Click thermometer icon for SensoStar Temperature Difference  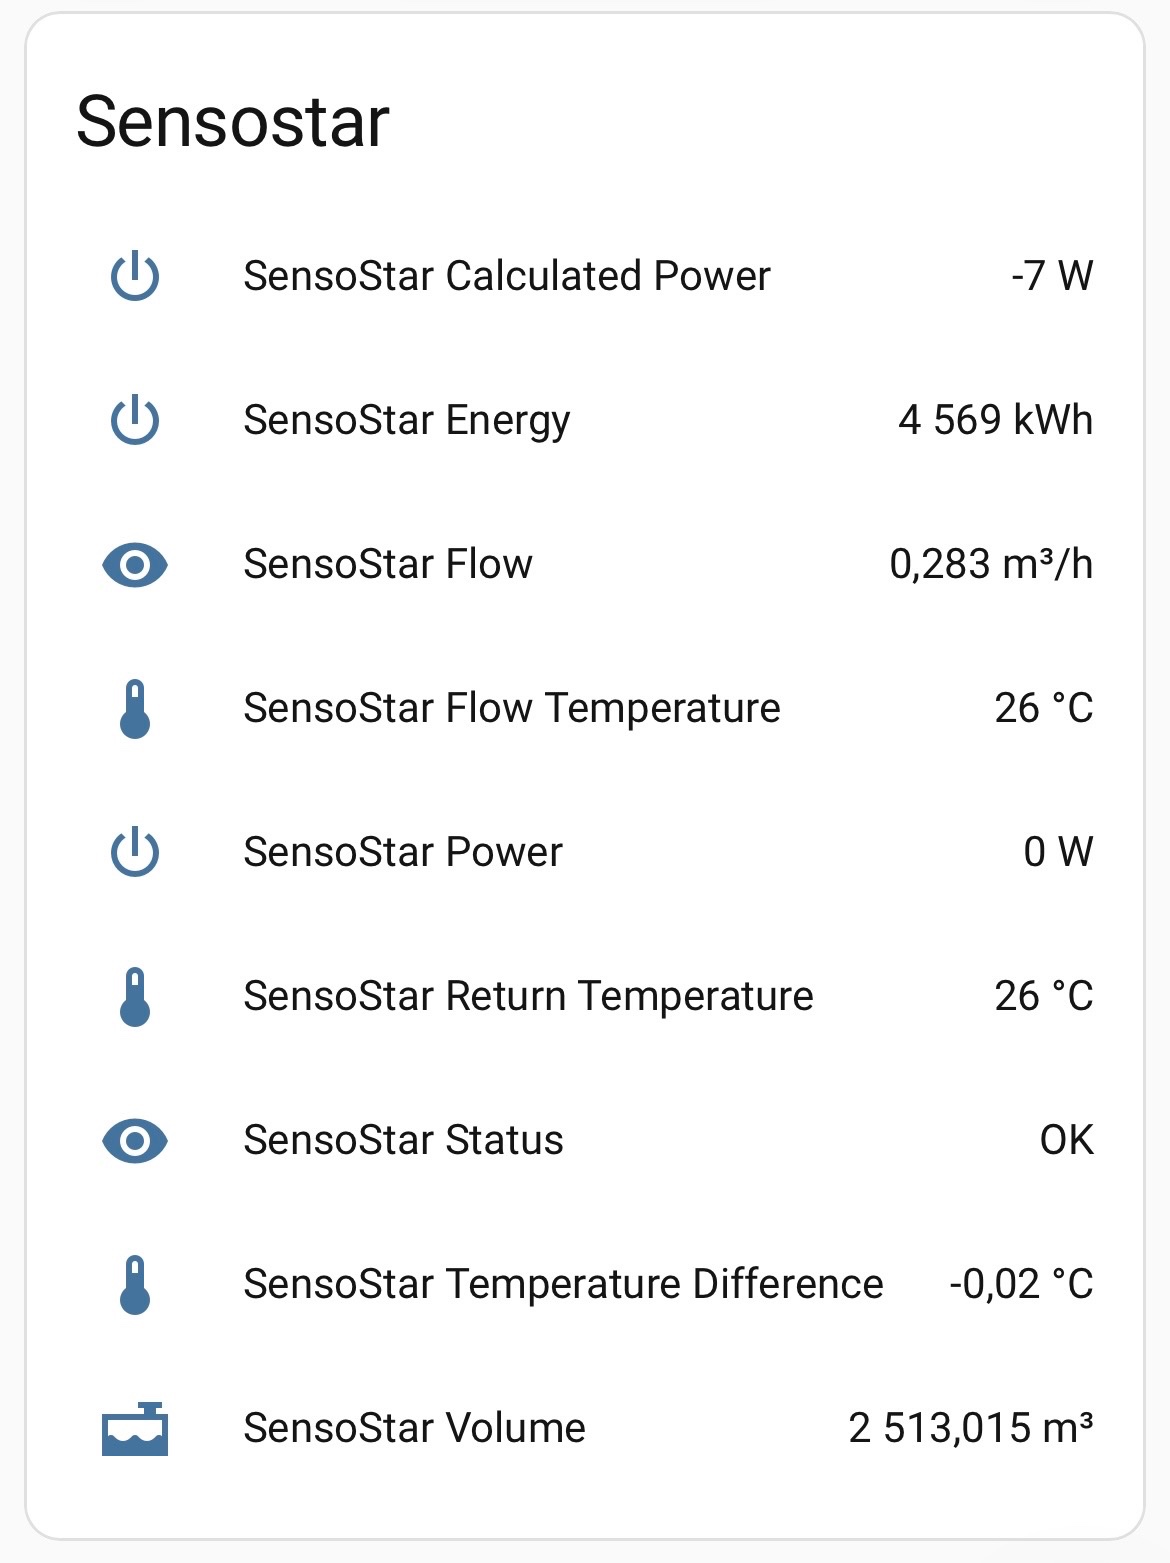[135, 1285]
